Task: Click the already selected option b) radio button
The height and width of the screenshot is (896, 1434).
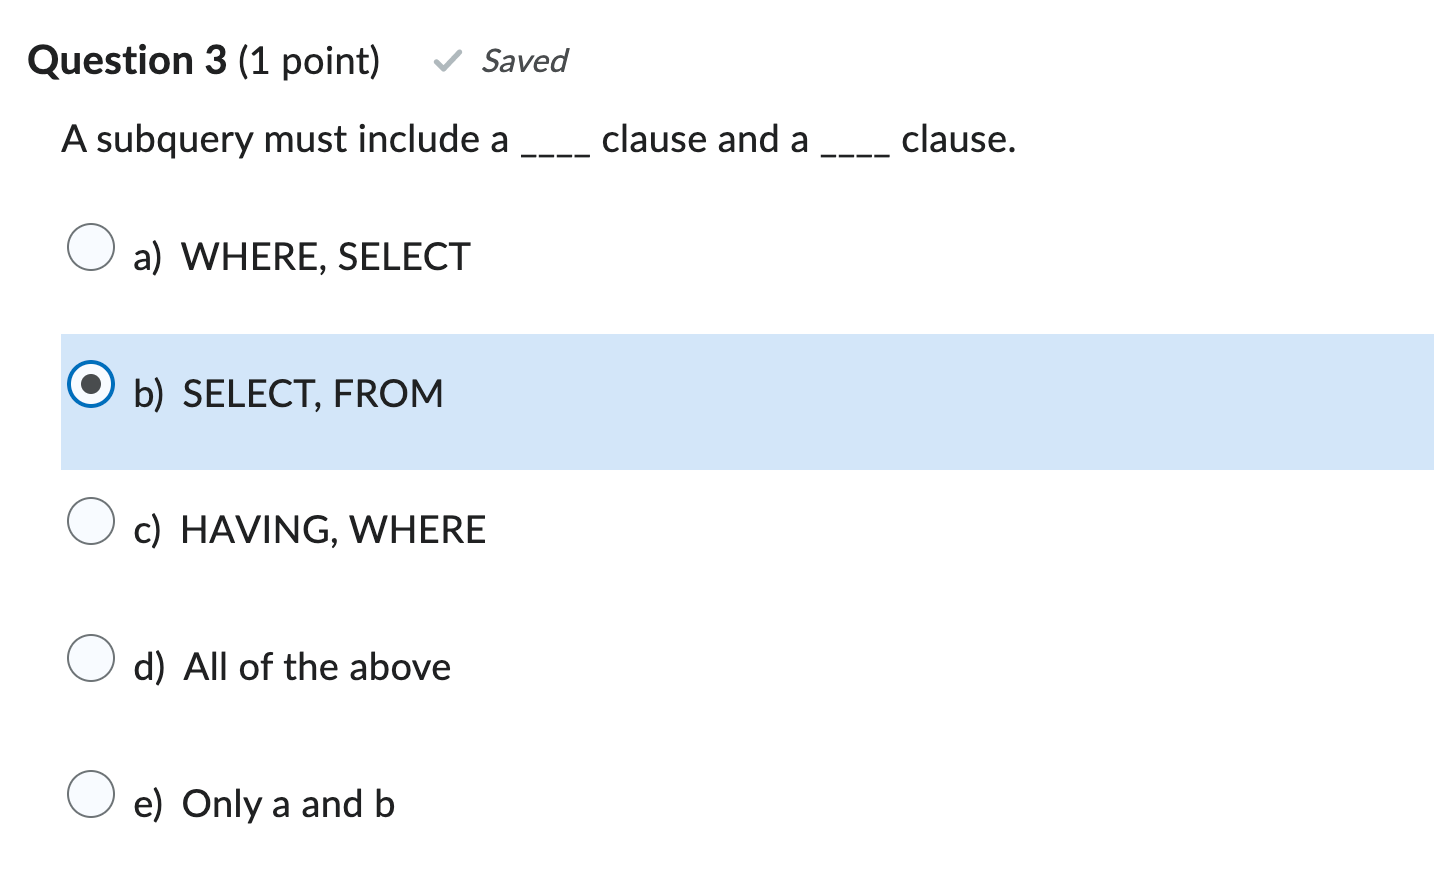Action: pos(90,383)
